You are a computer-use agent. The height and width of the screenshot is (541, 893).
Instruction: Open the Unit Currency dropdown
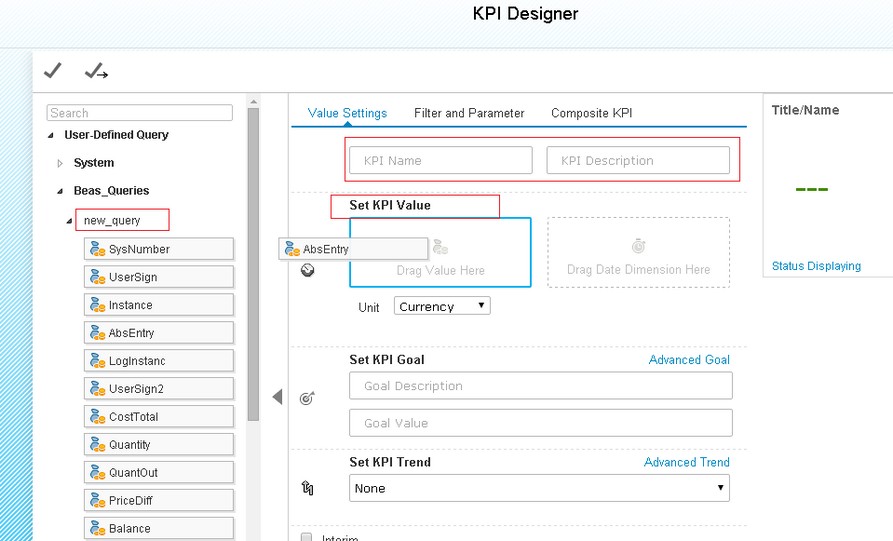click(442, 306)
